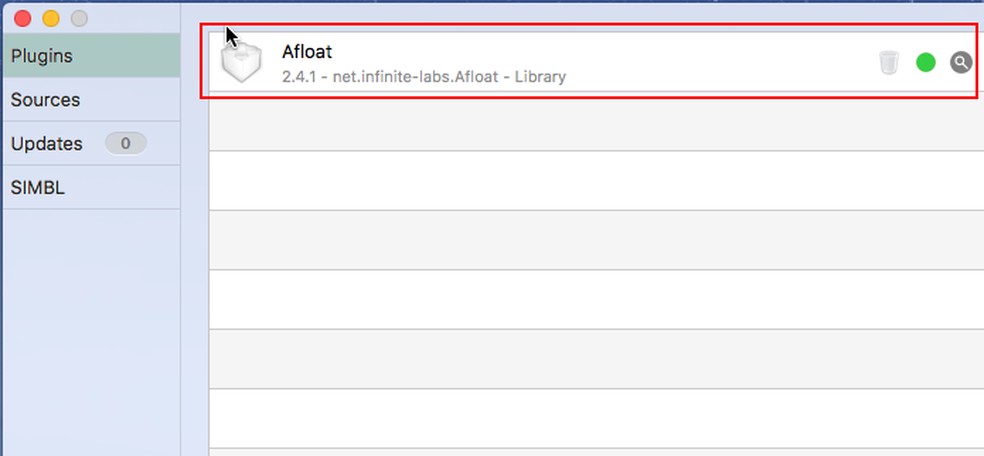This screenshot has height=456, width=984.
Task: Switch to the Sources section
Action: pos(90,100)
